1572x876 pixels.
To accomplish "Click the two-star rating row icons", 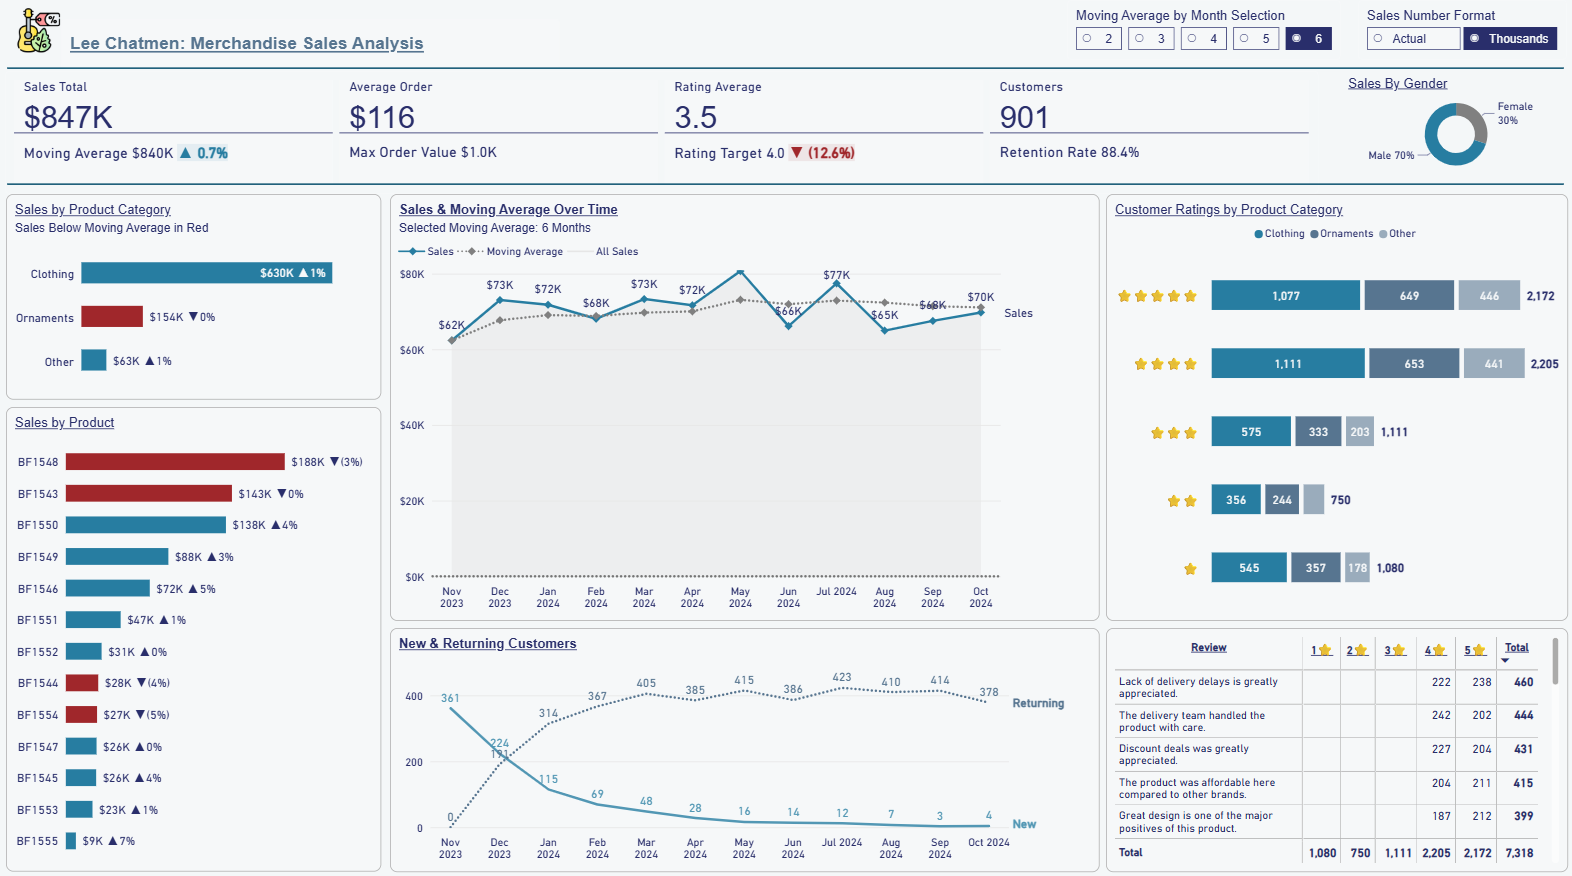I will click(x=1182, y=501).
